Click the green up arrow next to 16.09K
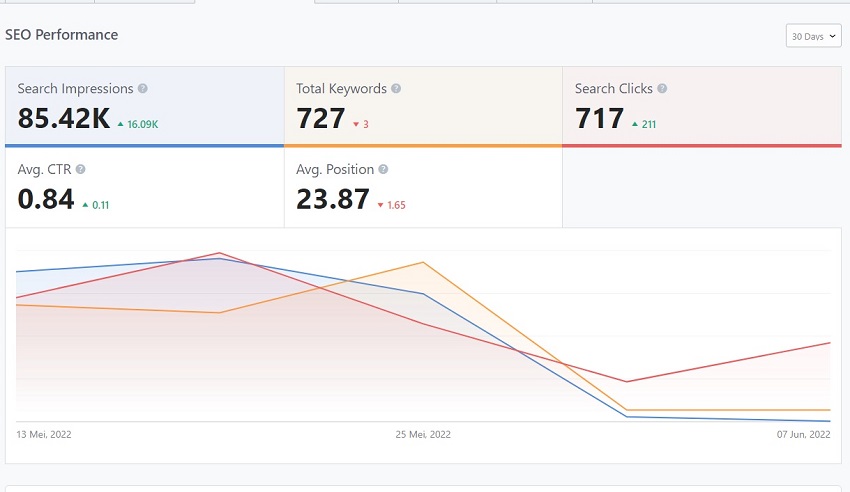Screen dimensions: 850x492 click(120, 125)
